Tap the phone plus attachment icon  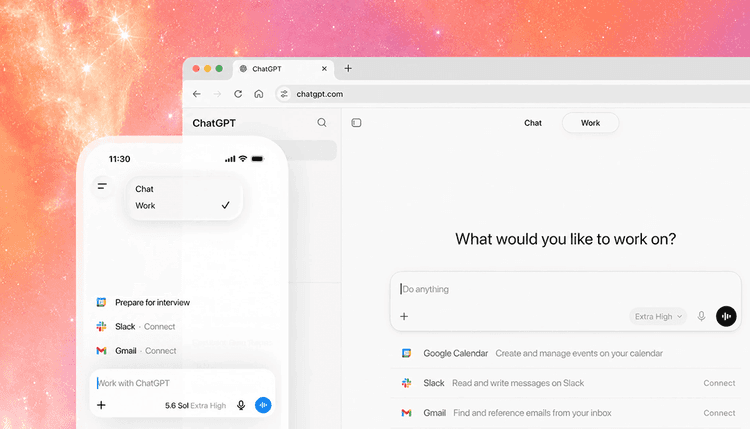[x=101, y=405]
